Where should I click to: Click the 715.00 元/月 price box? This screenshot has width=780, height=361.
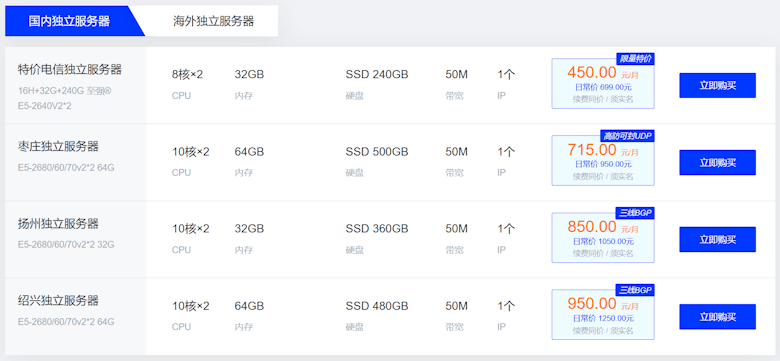tap(603, 161)
